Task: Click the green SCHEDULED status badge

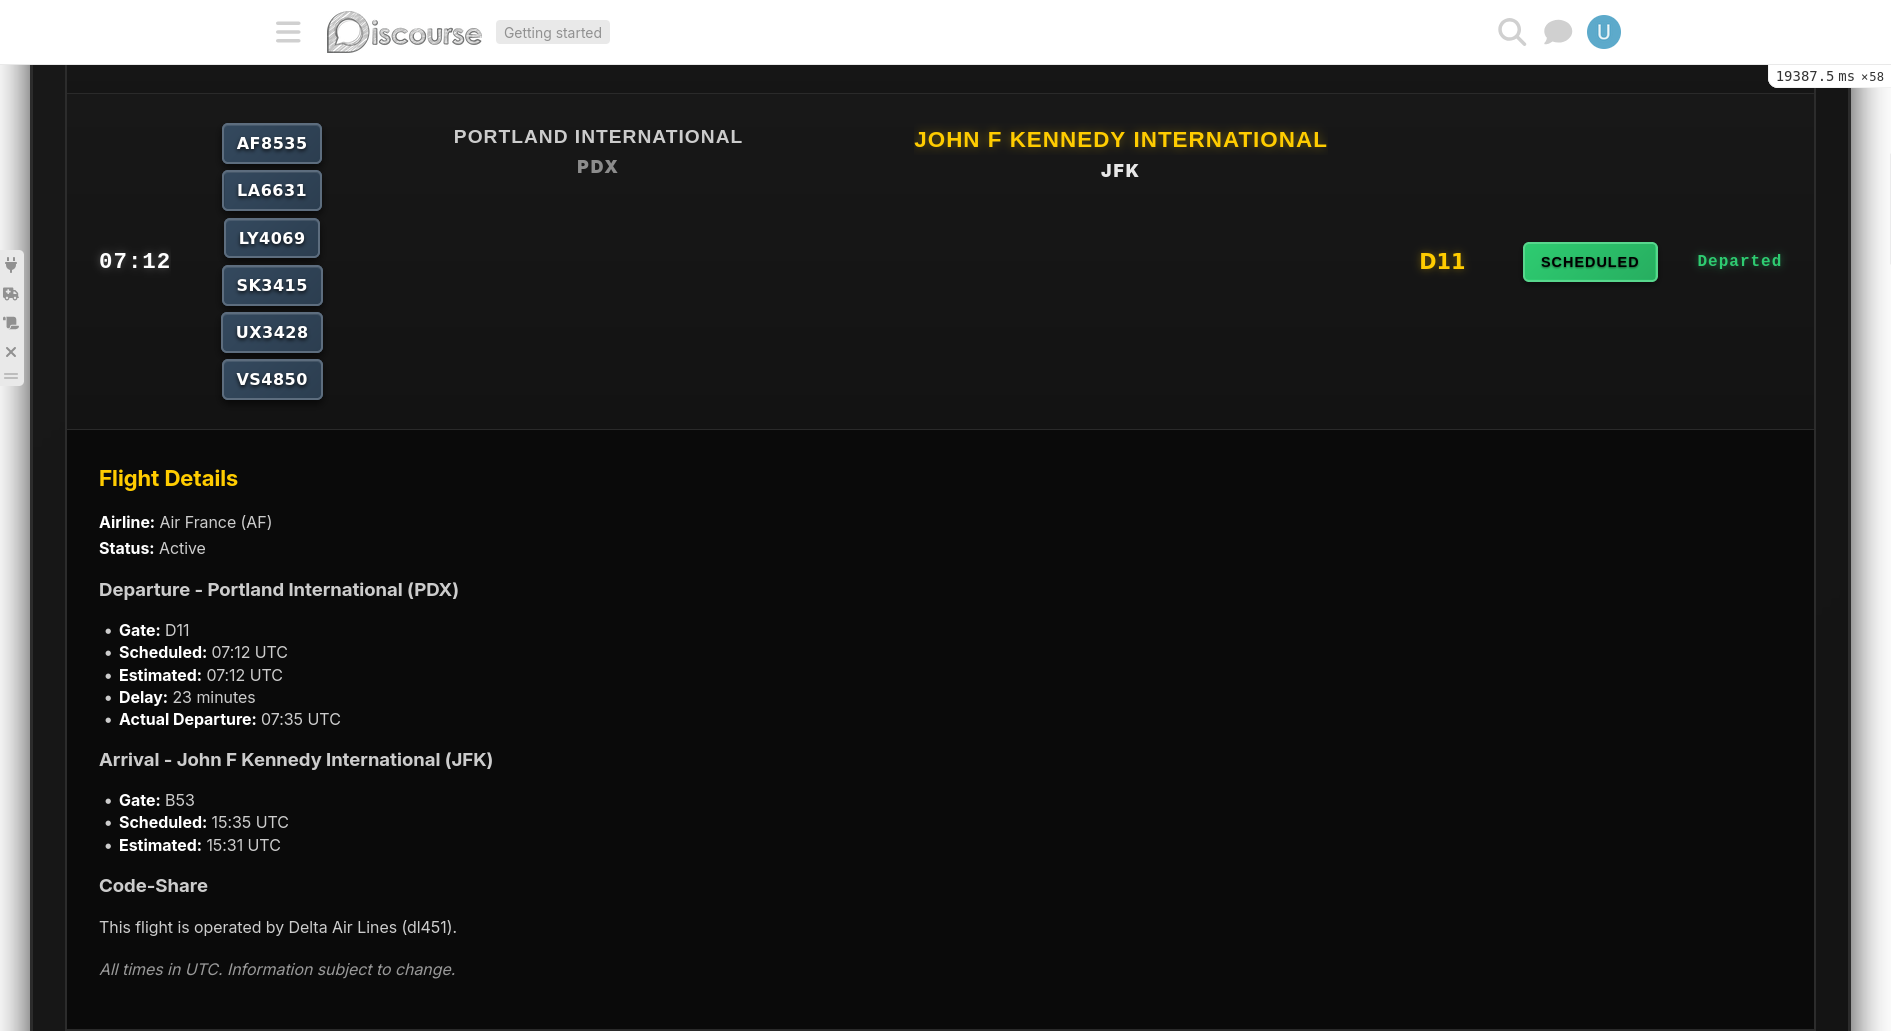Action: (1589, 262)
